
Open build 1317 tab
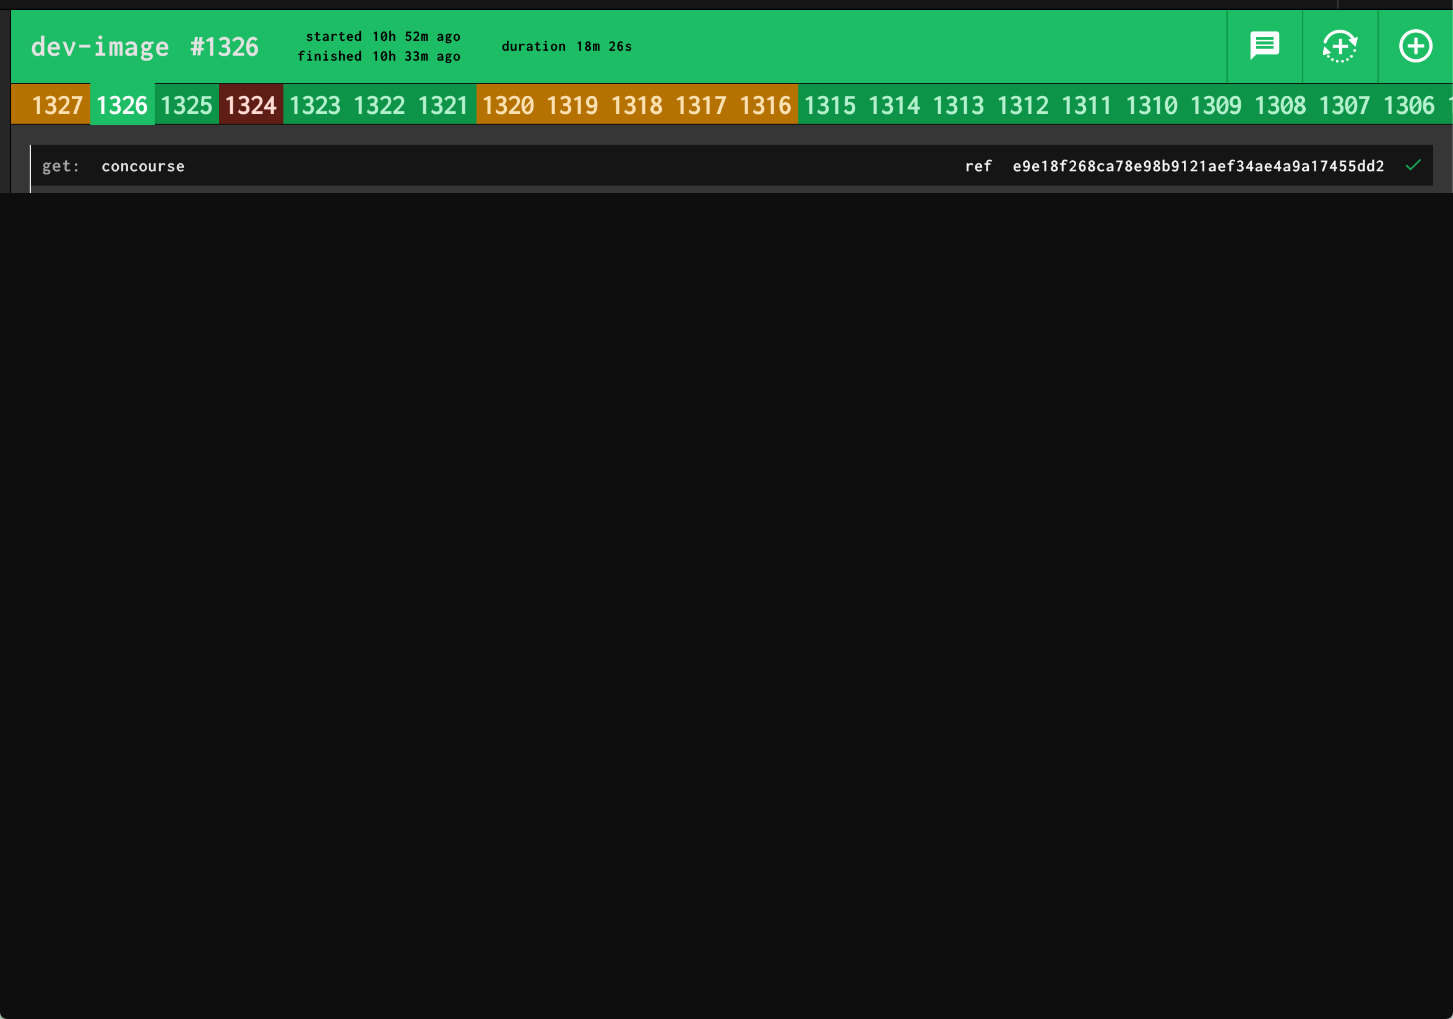click(701, 105)
